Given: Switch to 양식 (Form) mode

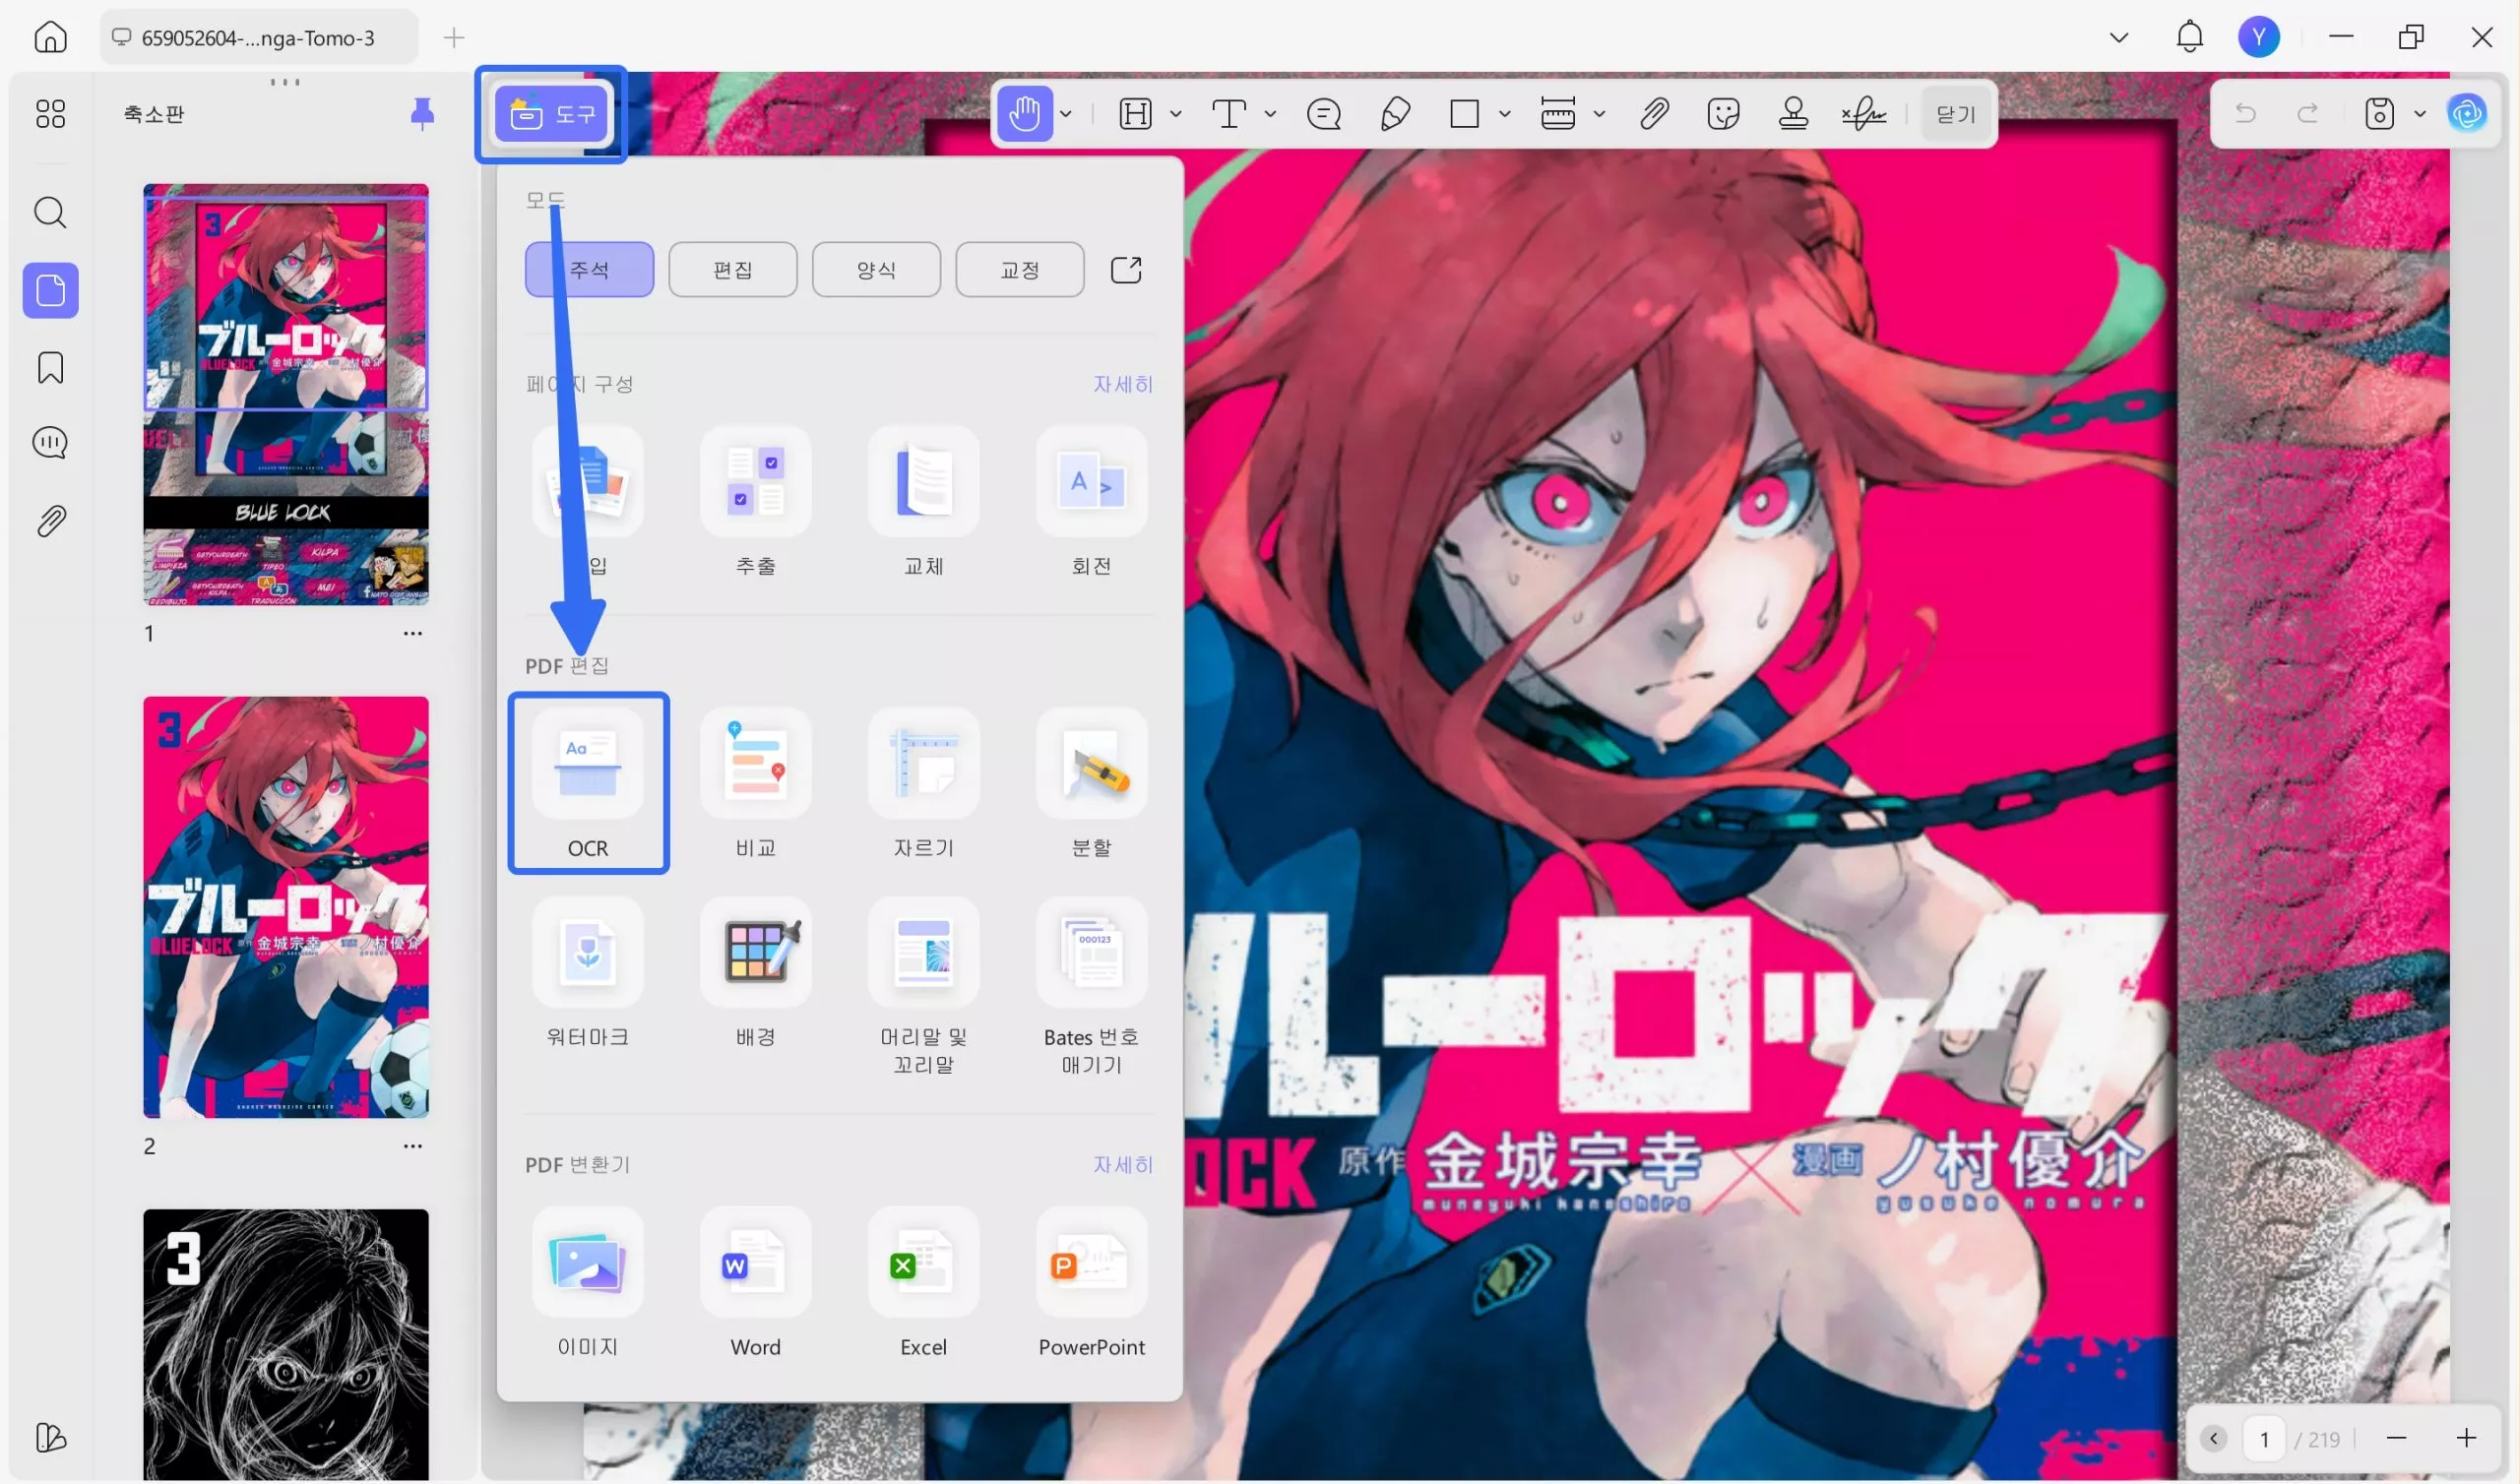Looking at the screenshot, I should [x=876, y=269].
